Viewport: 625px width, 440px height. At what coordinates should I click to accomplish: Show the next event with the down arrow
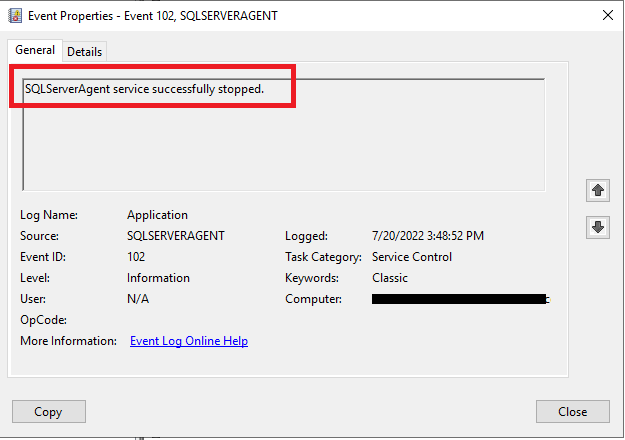click(x=597, y=227)
